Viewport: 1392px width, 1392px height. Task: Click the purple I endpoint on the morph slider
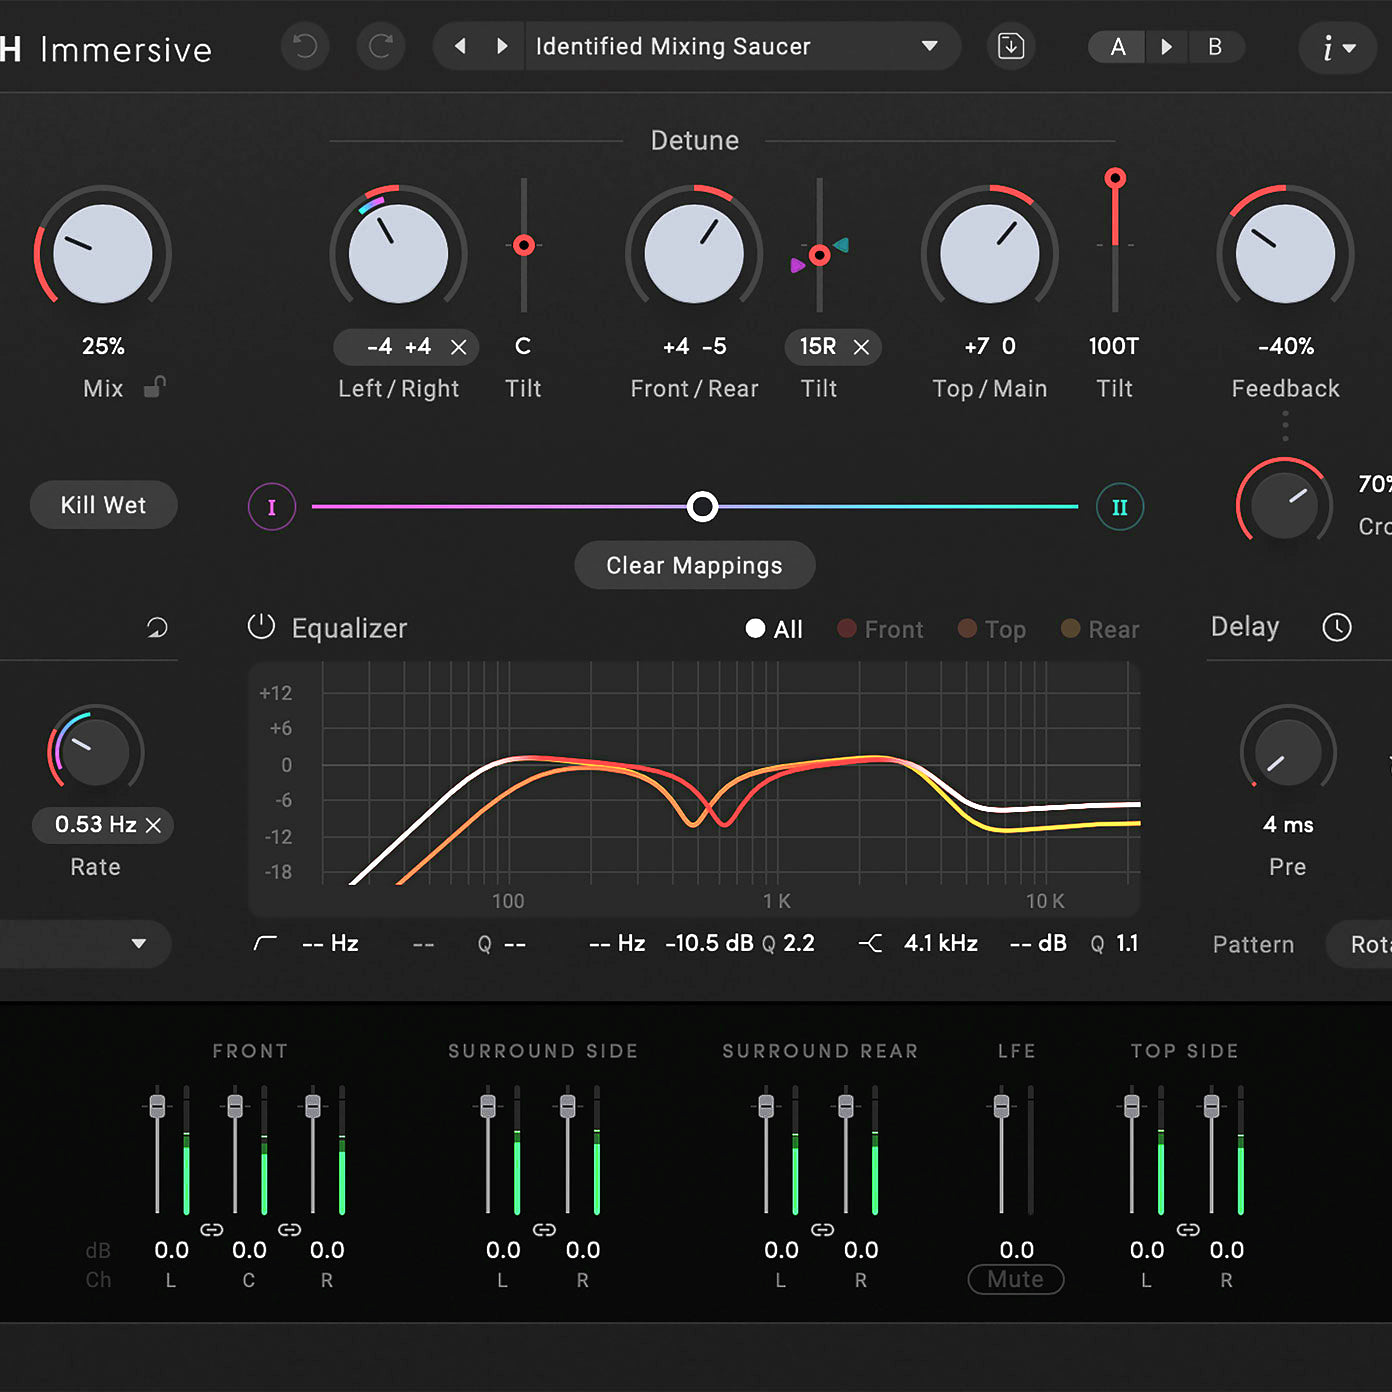pyautogui.click(x=271, y=507)
